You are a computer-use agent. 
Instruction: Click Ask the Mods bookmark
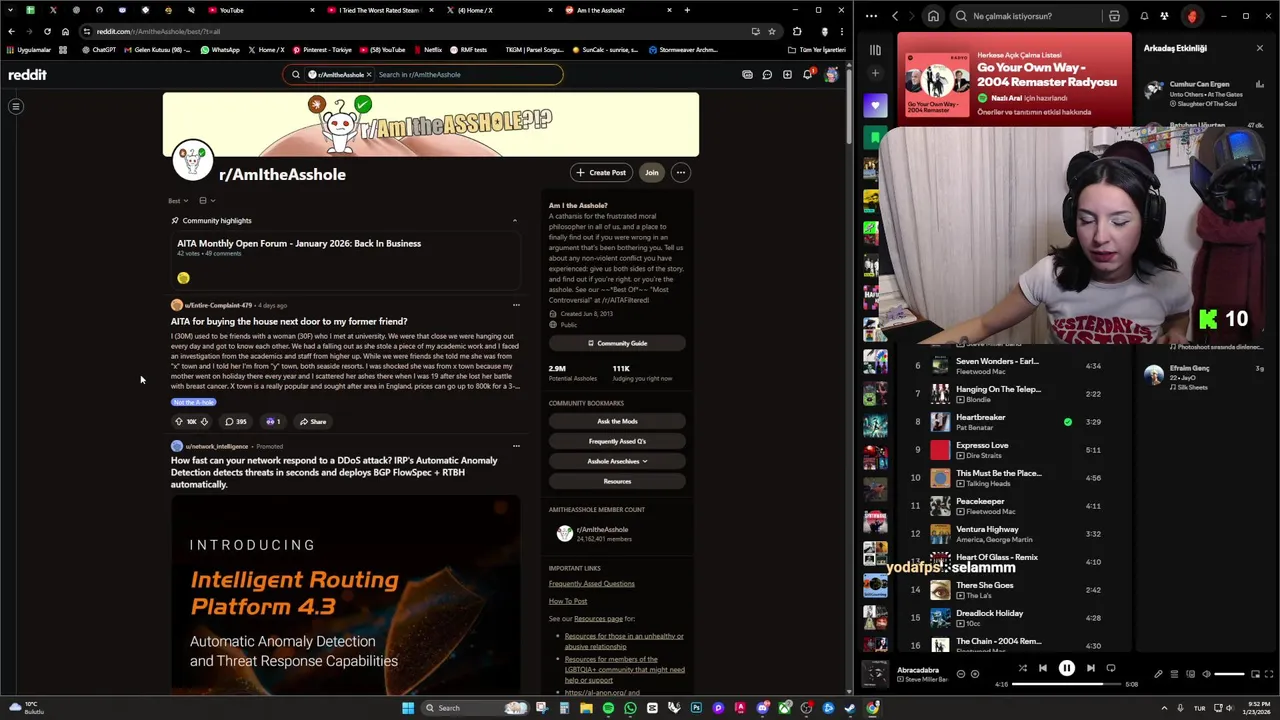[617, 421]
